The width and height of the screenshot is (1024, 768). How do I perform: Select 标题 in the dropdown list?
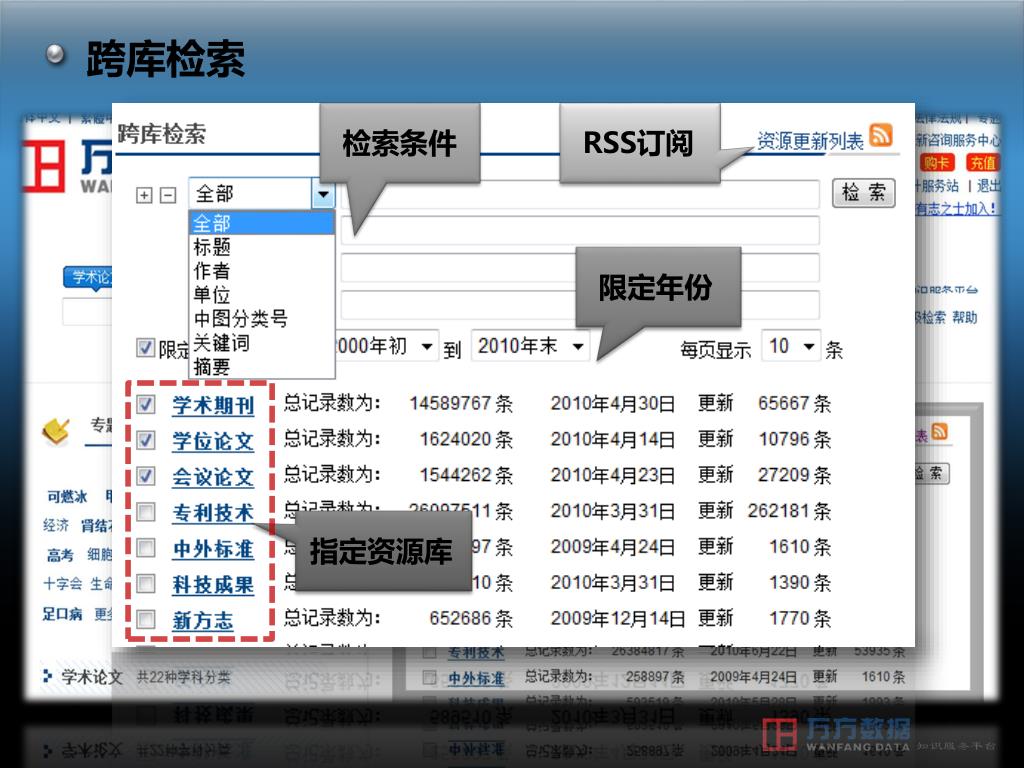click(212, 248)
